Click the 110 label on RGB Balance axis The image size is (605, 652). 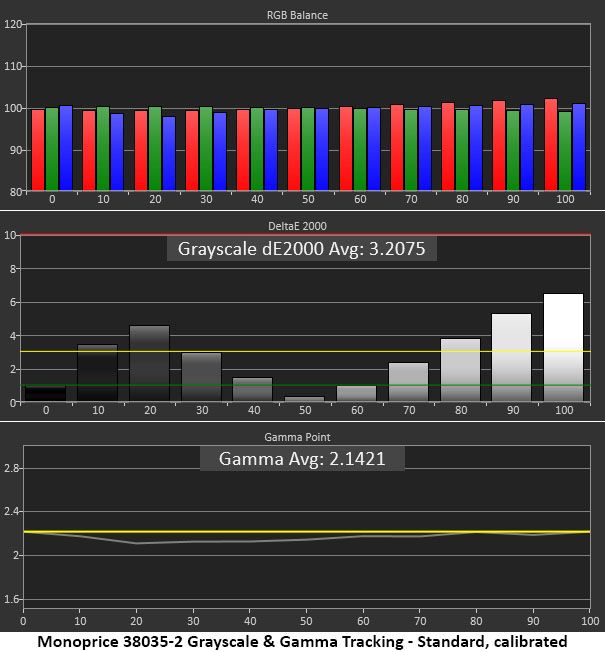(12, 66)
